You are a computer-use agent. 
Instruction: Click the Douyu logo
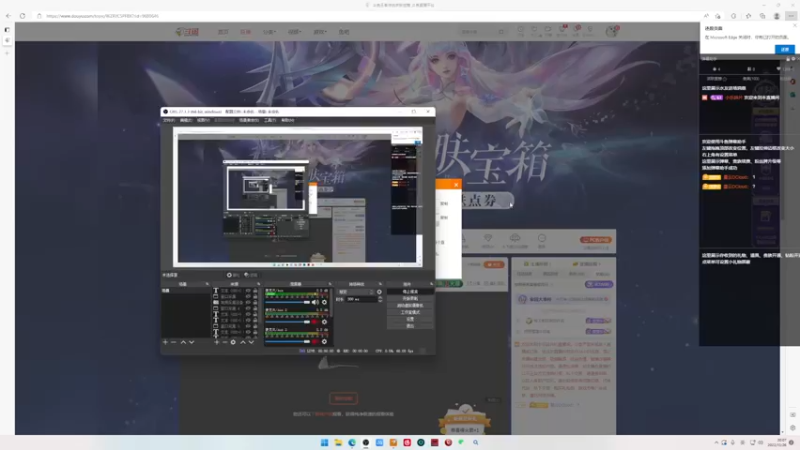tap(187, 32)
